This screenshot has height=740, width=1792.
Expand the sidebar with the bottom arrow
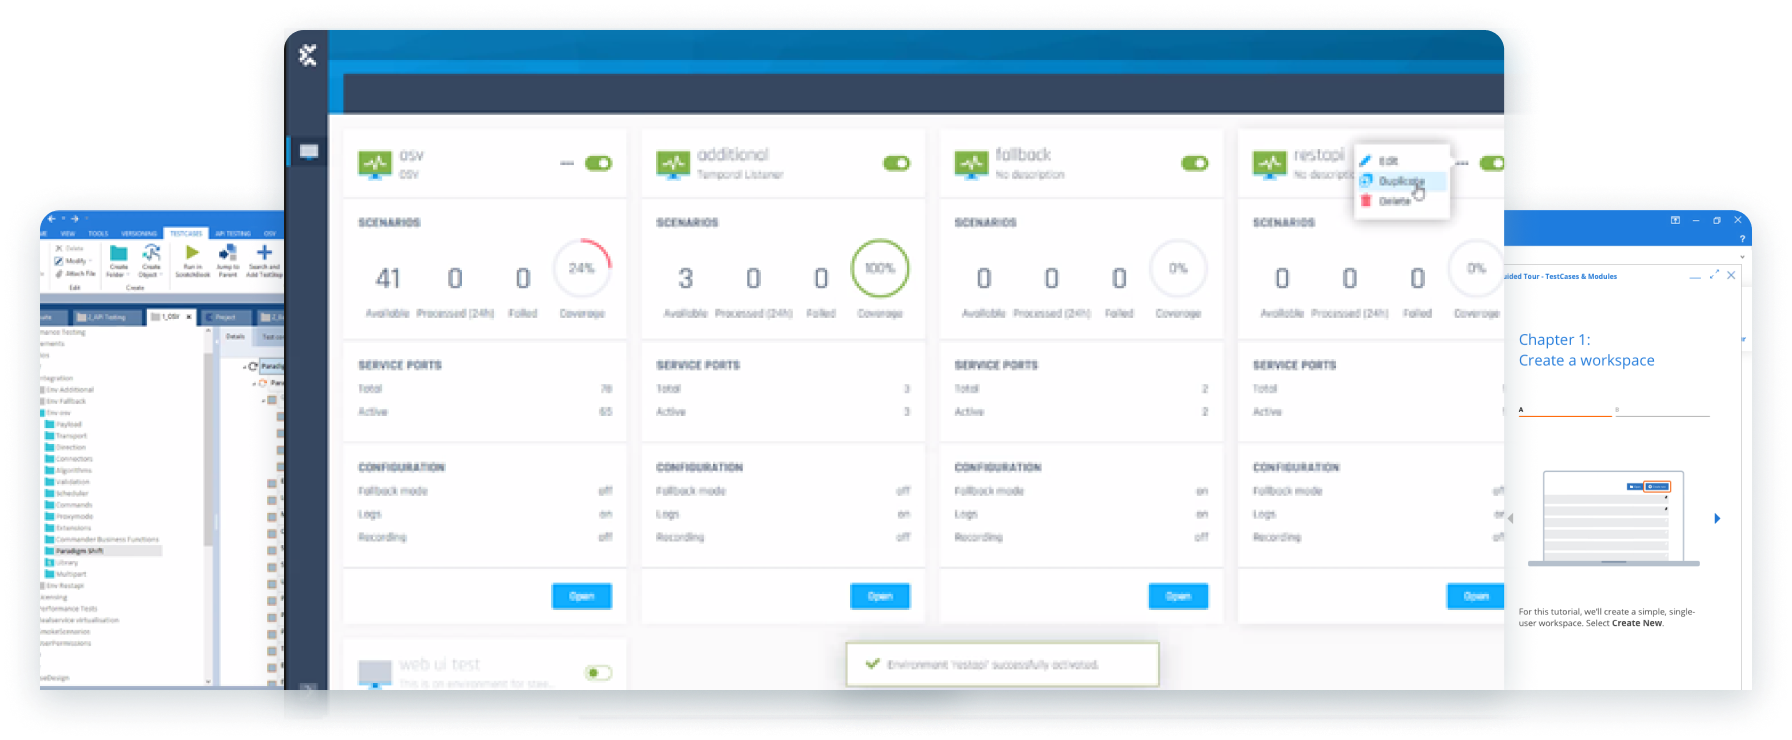(x=308, y=690)
